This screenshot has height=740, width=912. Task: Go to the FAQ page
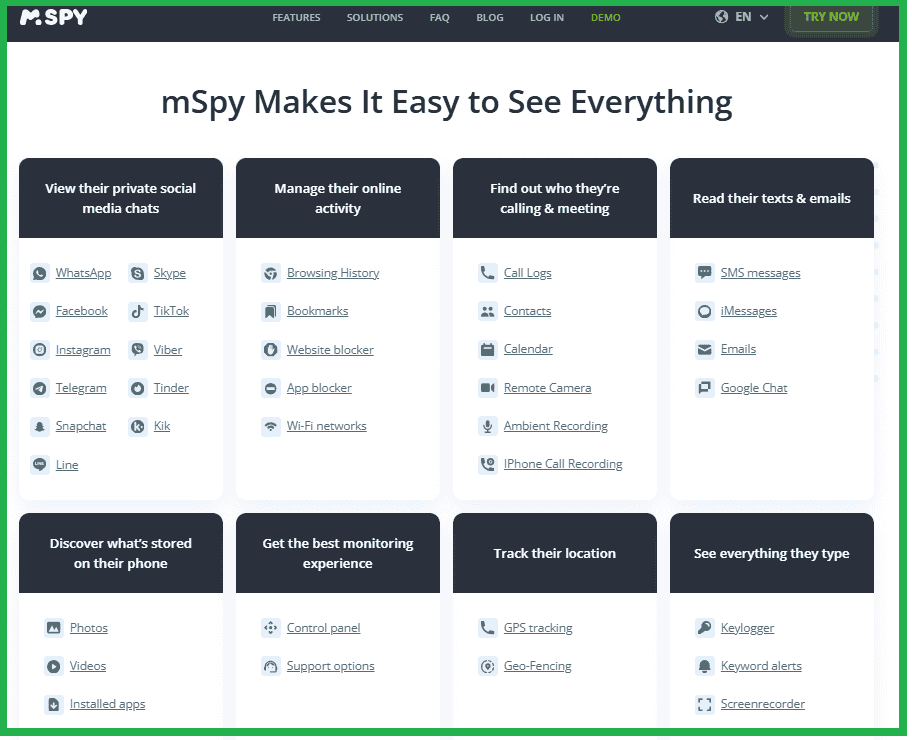pyautogui.click(x=439, y=17)
